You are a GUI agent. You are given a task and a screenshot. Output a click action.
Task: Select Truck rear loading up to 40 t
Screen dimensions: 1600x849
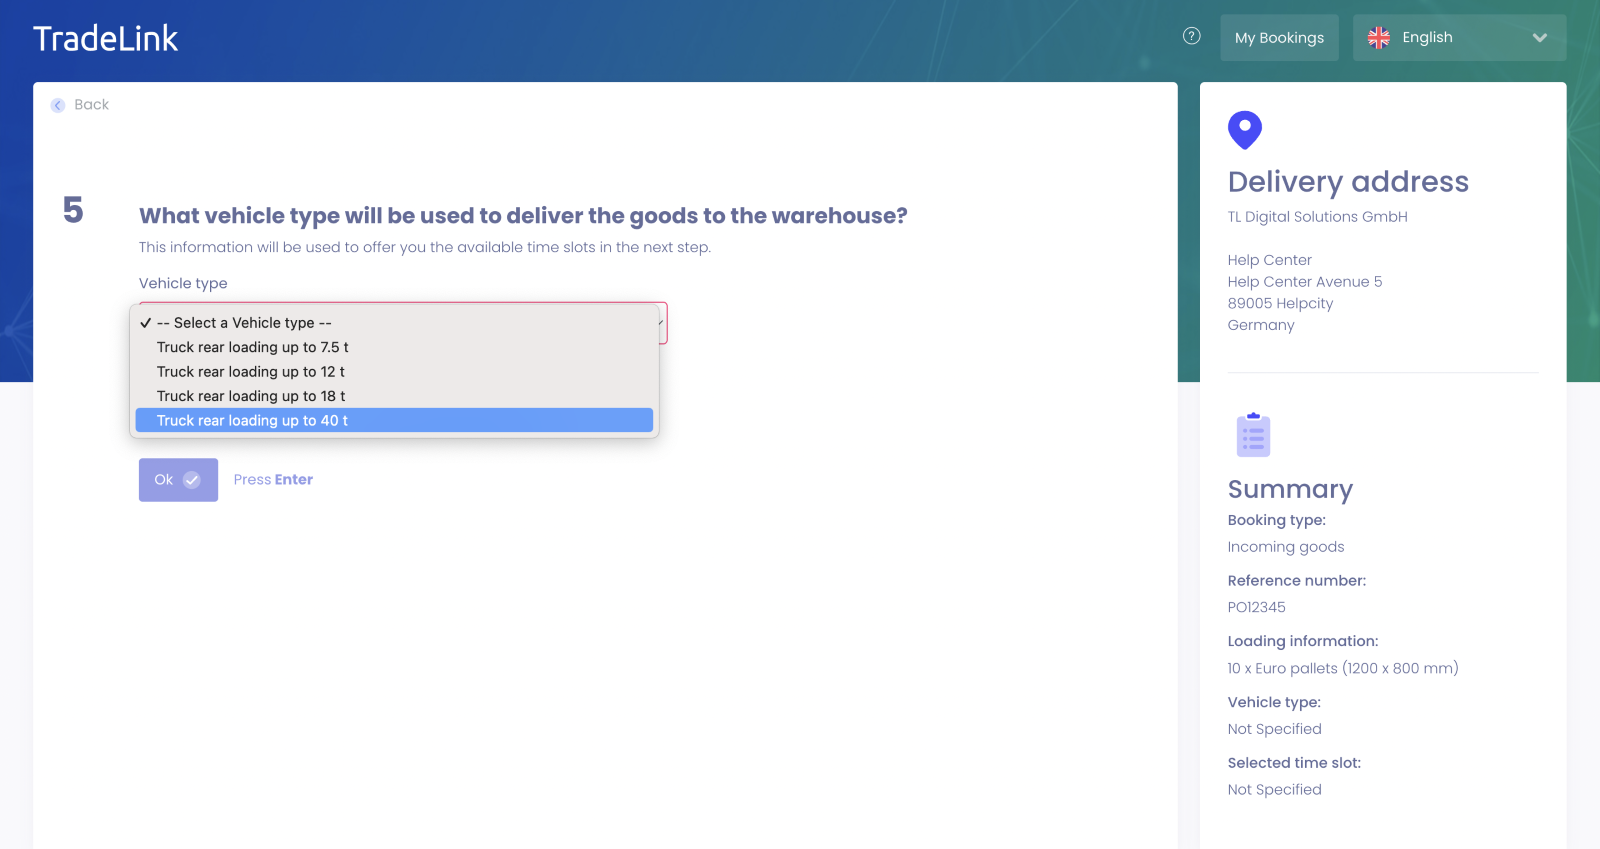tap(252, 421)
